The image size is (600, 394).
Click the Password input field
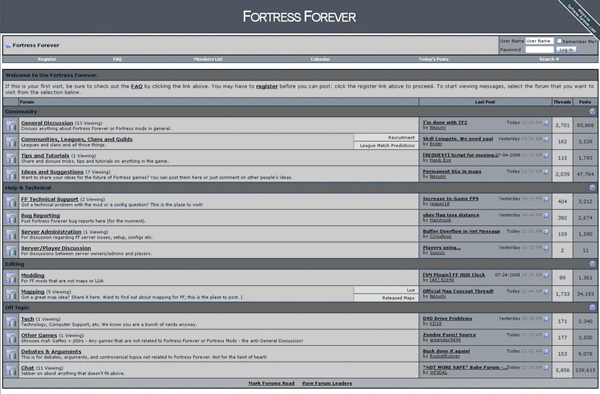(x=539, y=50)
